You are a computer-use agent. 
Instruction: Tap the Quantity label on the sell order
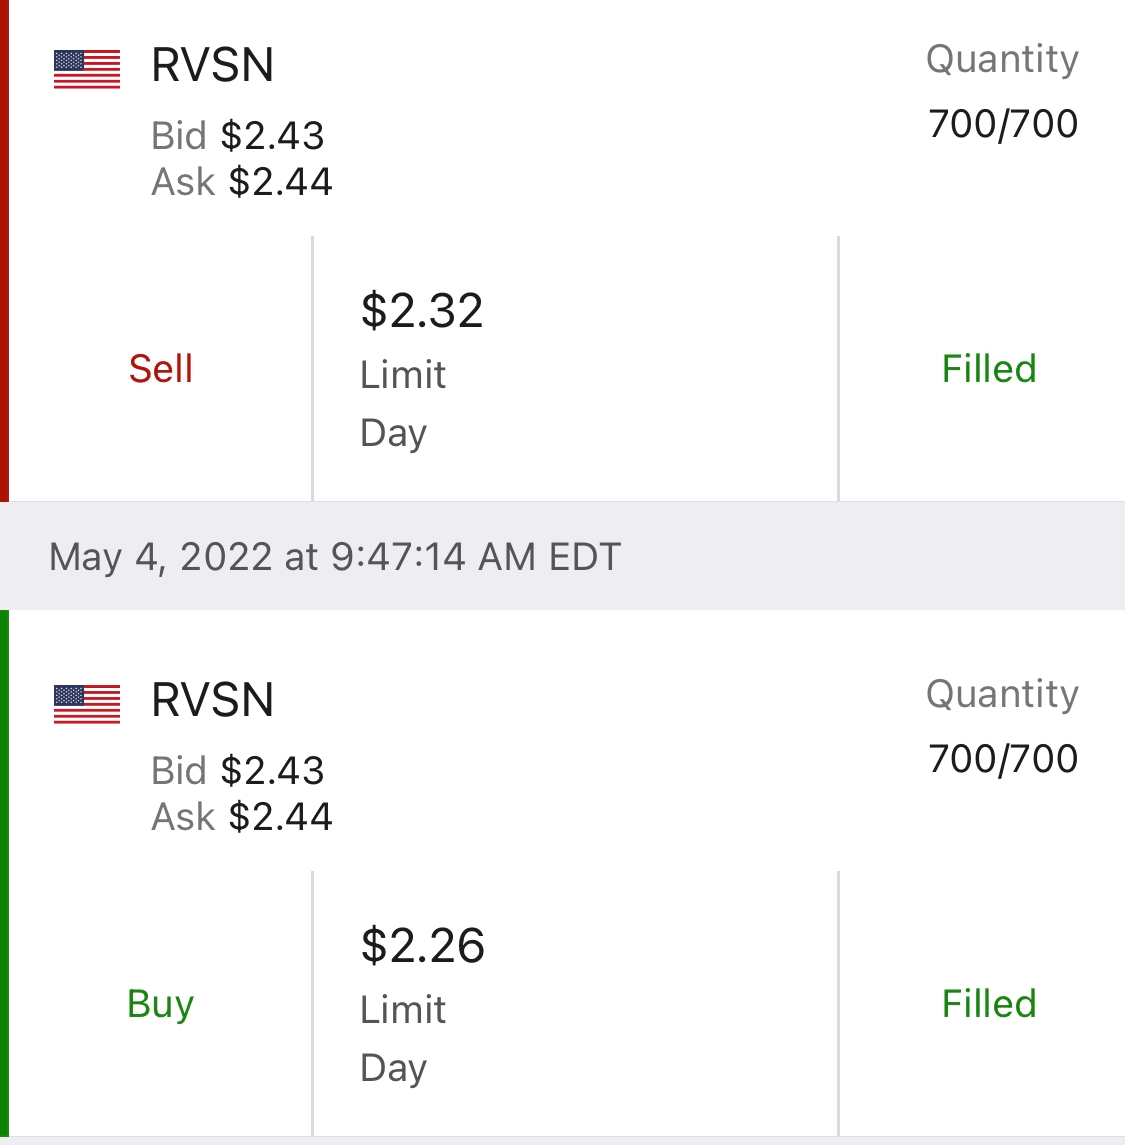[1002, 59]
